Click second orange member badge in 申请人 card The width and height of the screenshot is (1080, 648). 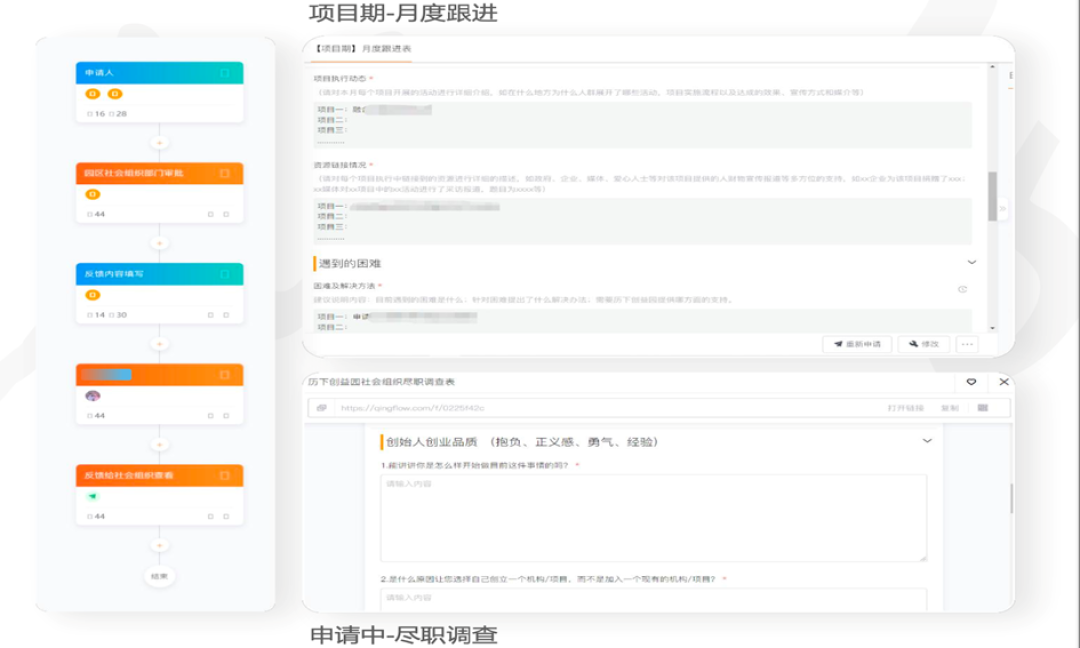pyautogui.click(x=115, y=94)
